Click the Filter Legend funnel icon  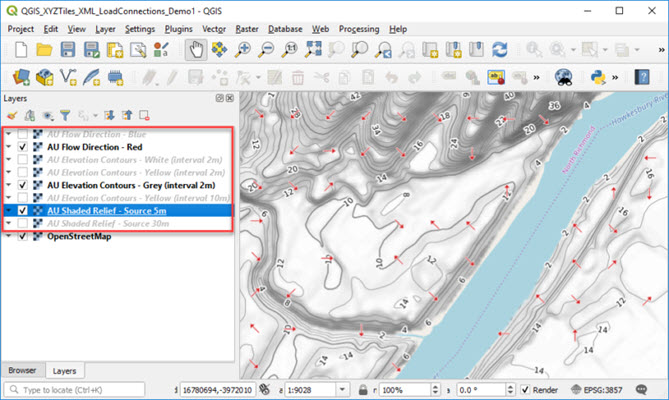coord(65,115)
